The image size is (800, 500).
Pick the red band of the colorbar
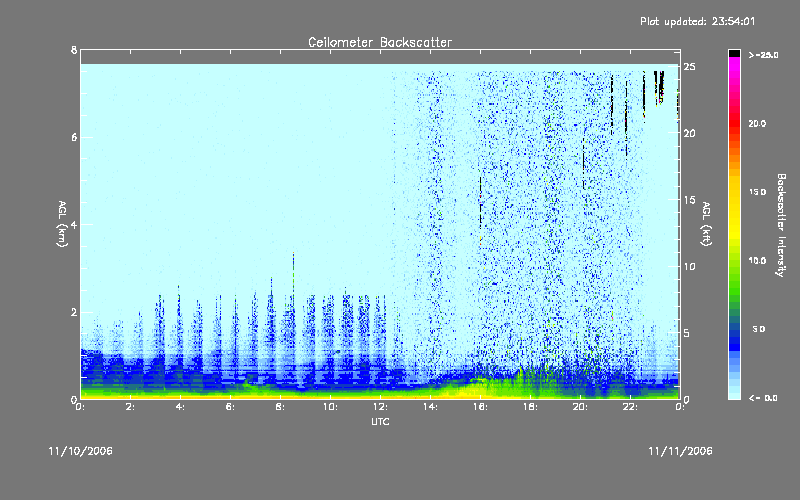(x=734, y=122)
